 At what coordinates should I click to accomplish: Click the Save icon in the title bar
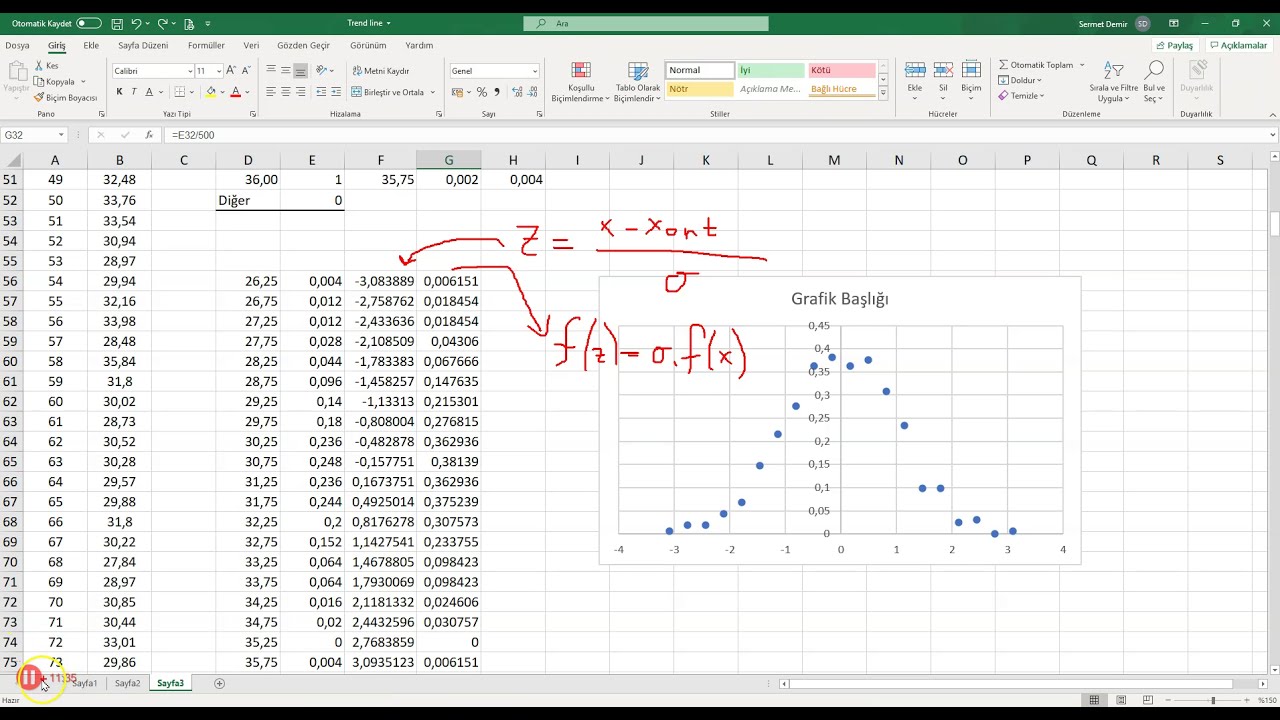(x=117, y=23)
